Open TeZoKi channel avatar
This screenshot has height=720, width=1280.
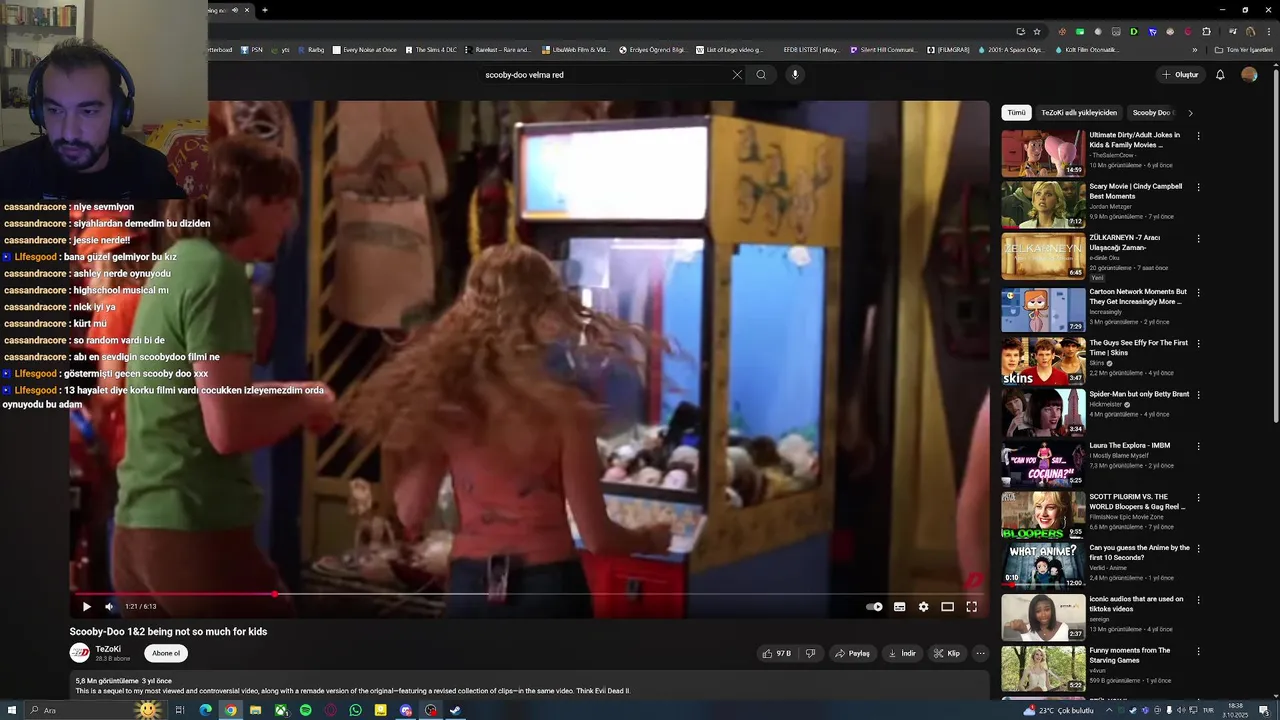pos(80,653)
